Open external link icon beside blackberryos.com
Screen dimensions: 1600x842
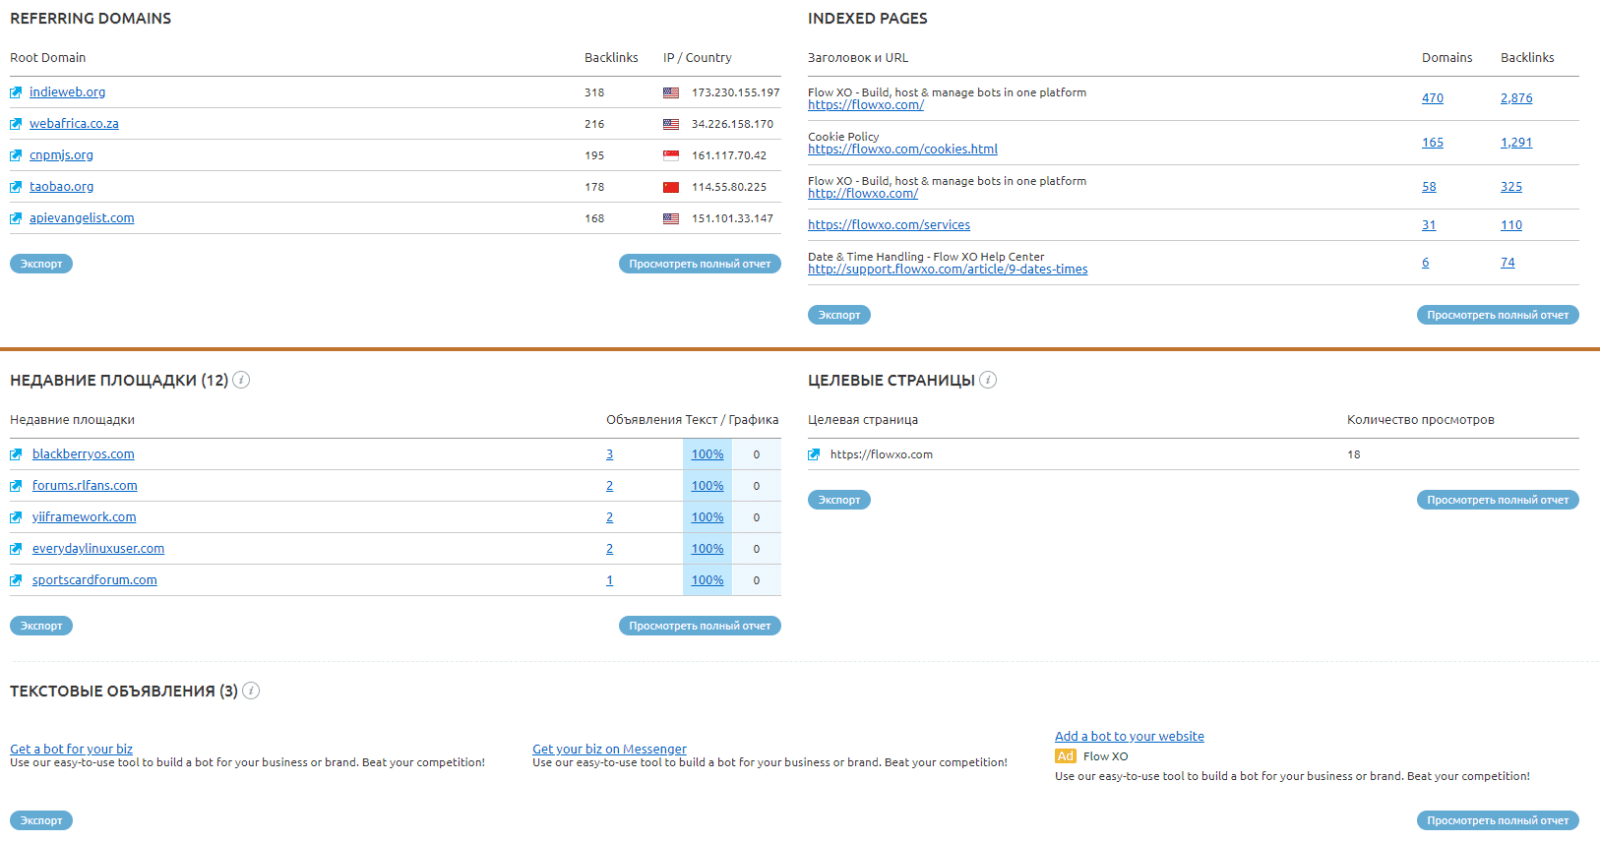click(x=16, y=455)
